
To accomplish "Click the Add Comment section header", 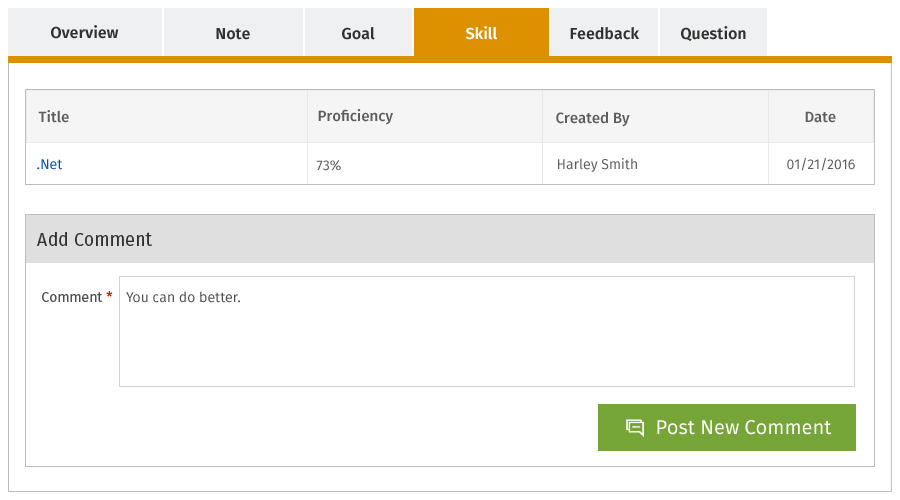I will coord(94,239).
